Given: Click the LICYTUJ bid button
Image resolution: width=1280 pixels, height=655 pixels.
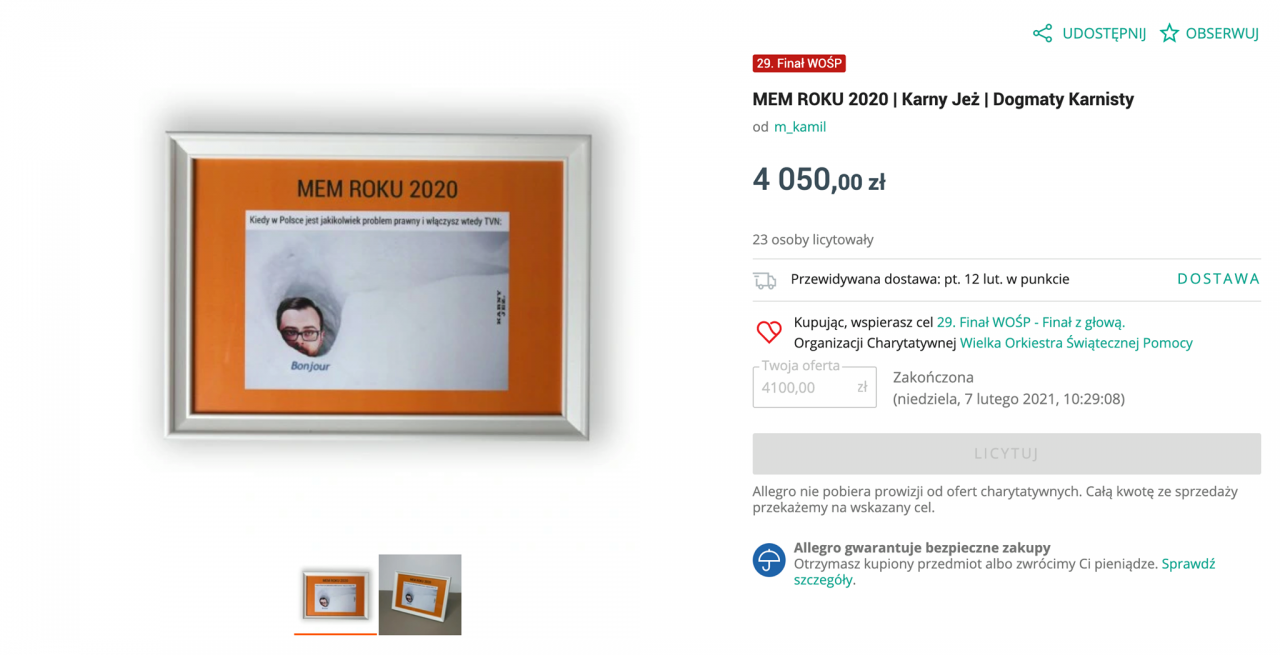Looking at the screenshot, I should [1006, 454].
